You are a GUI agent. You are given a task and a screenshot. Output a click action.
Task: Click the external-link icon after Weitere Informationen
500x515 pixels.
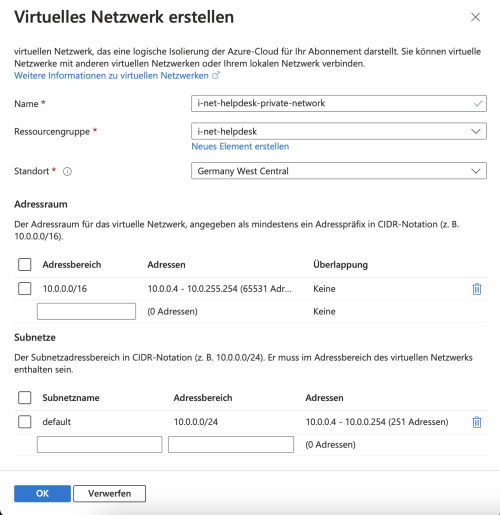point(216,75)
